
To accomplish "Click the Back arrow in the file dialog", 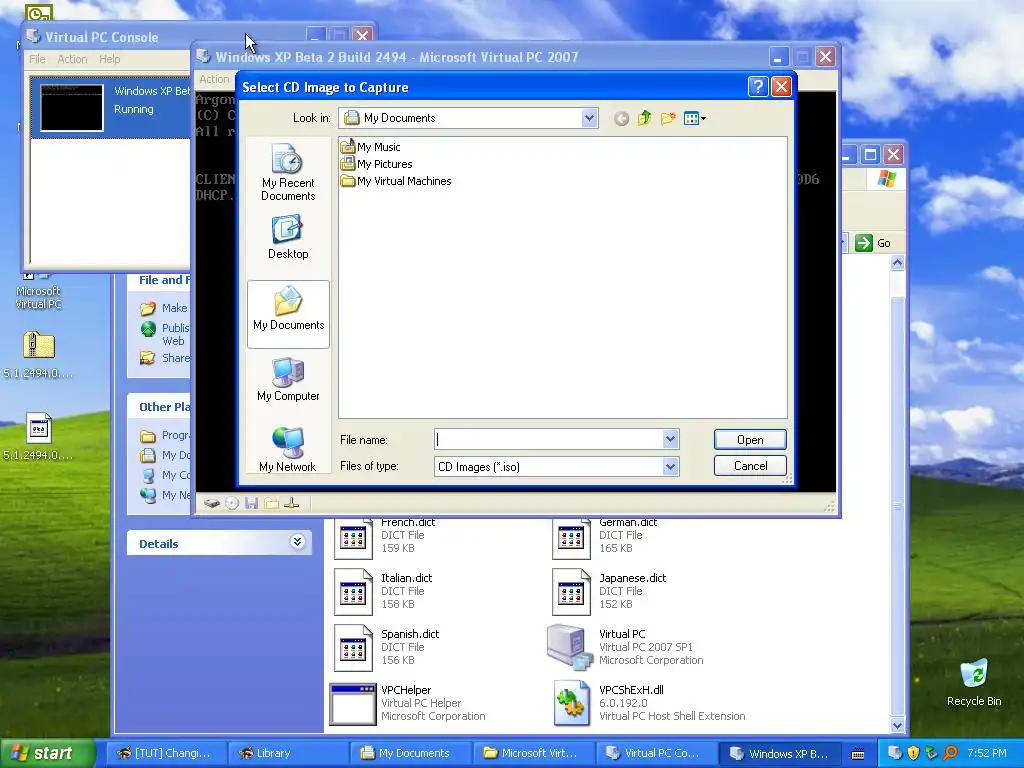I will (x=621, y=118).
